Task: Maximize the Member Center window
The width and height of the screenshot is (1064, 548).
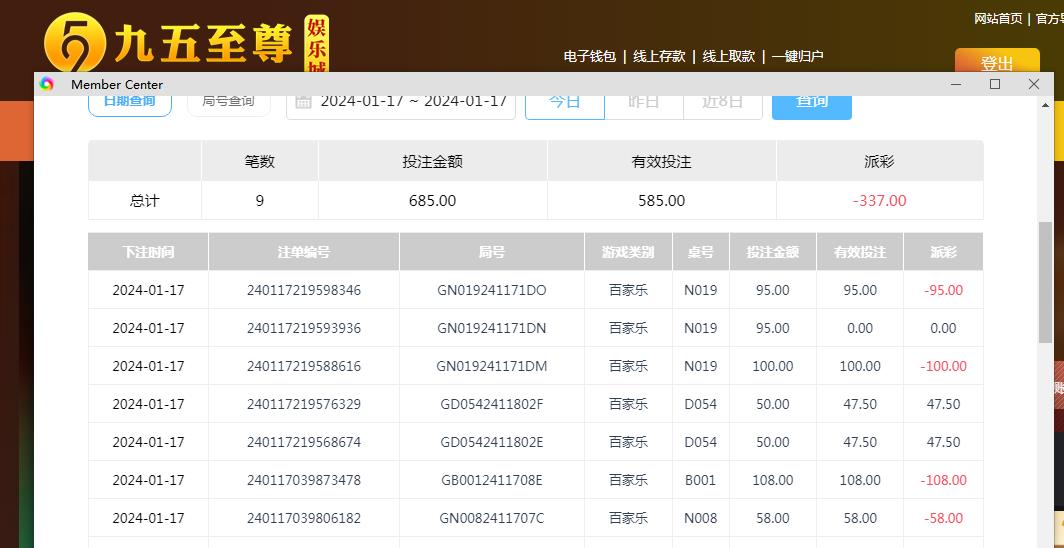Action: (995, 85)
